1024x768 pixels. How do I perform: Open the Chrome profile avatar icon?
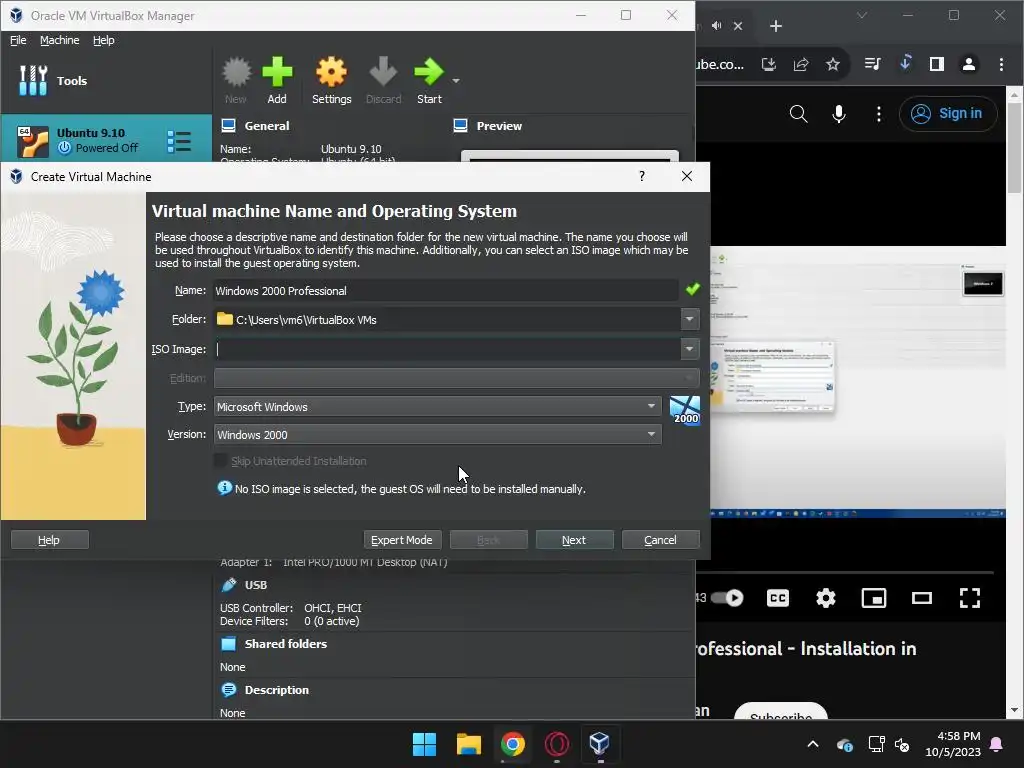(968, 64)
